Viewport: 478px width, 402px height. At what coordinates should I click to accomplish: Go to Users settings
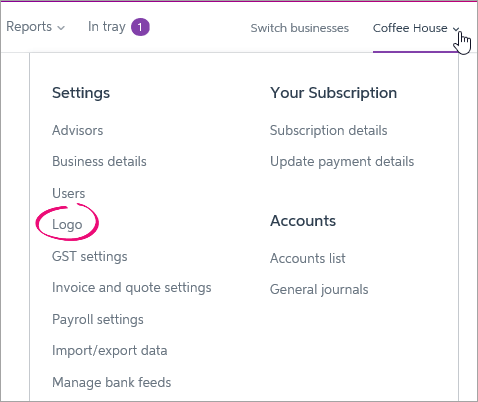(69, 193)
